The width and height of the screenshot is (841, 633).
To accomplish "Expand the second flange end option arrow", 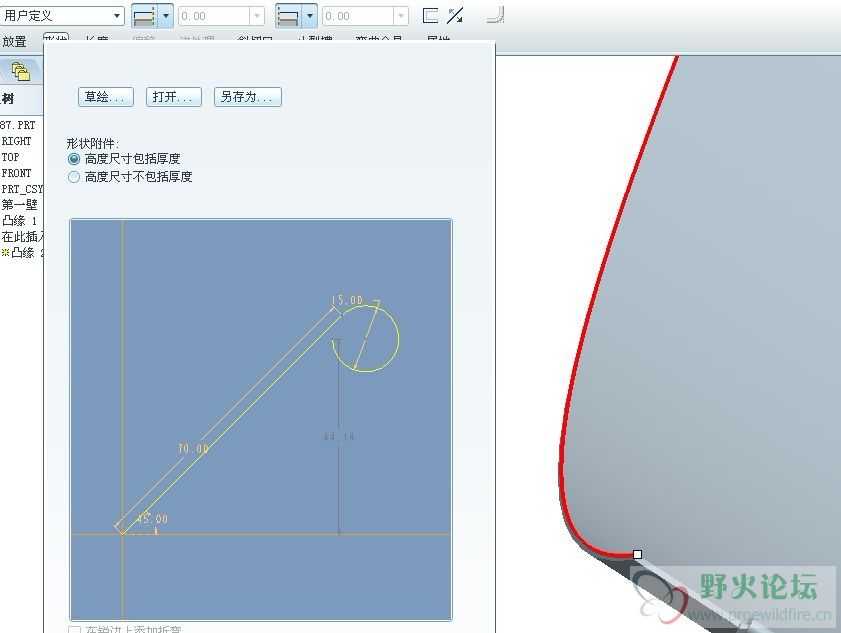I will [x=309, y=16].
